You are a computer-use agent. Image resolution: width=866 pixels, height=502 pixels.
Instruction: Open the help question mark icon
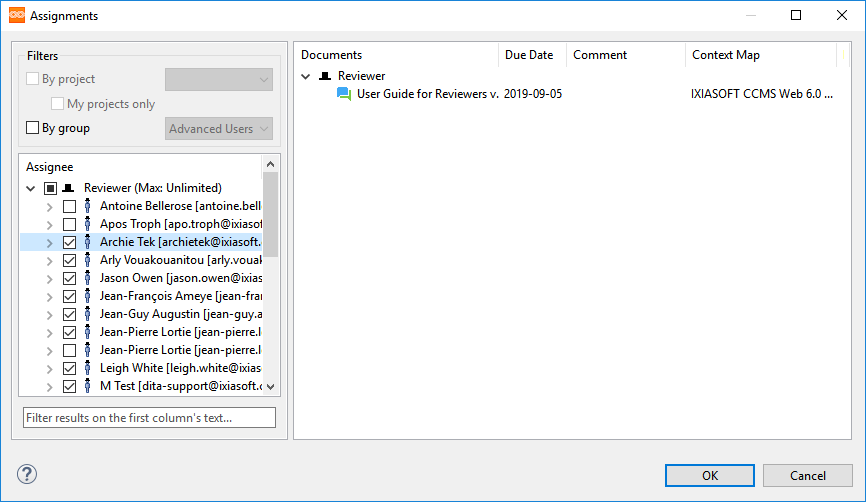(x=27, y=474)
